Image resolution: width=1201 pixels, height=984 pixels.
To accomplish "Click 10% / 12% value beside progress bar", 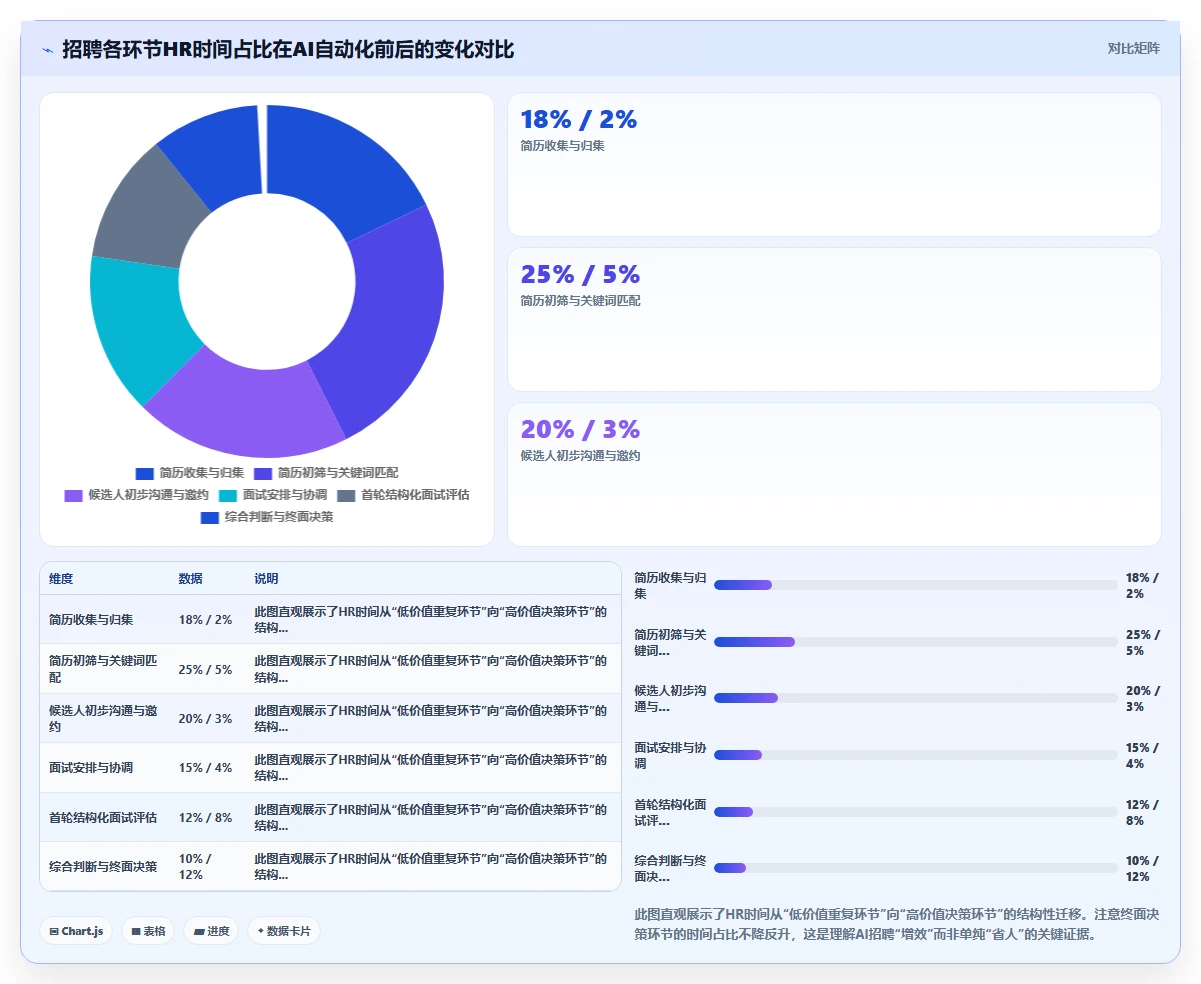I will [x=1142, y=868].
